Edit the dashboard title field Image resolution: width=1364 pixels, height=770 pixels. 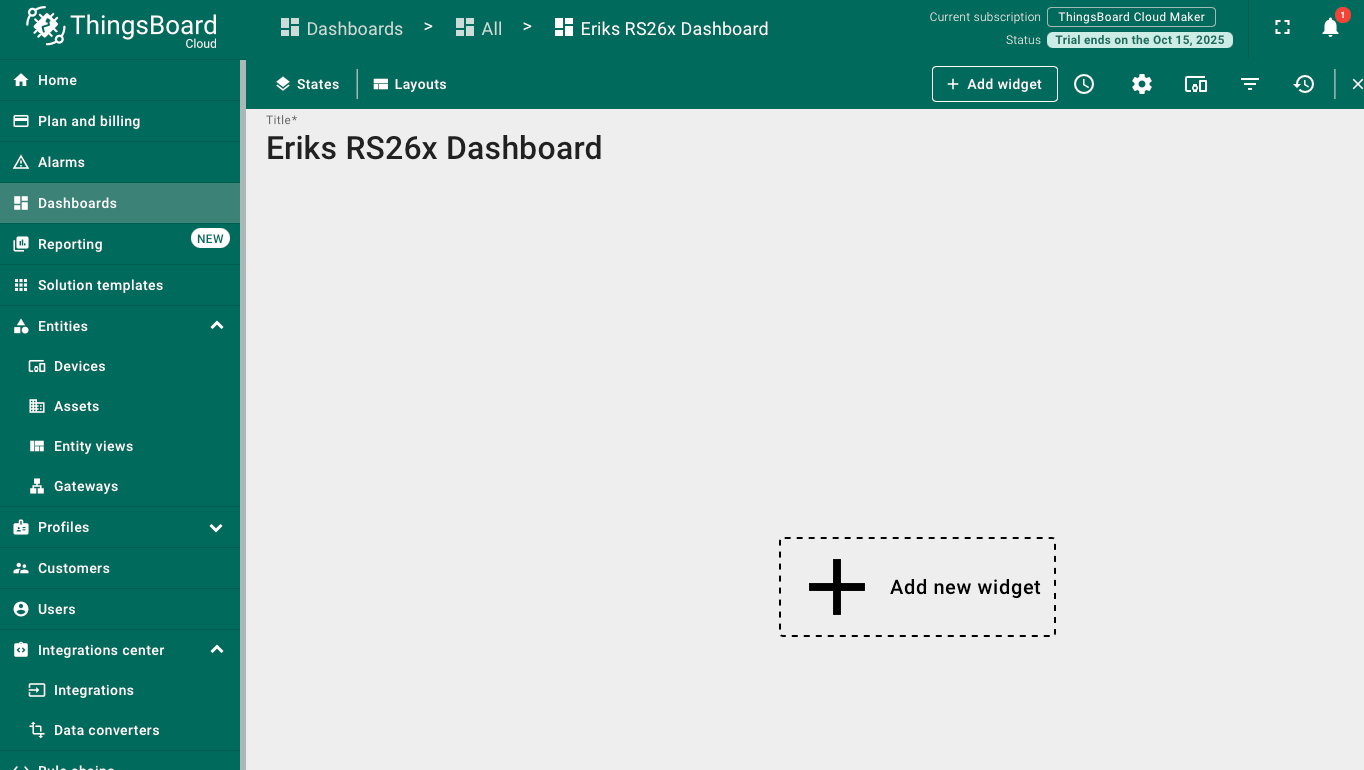tap(434, 148)
